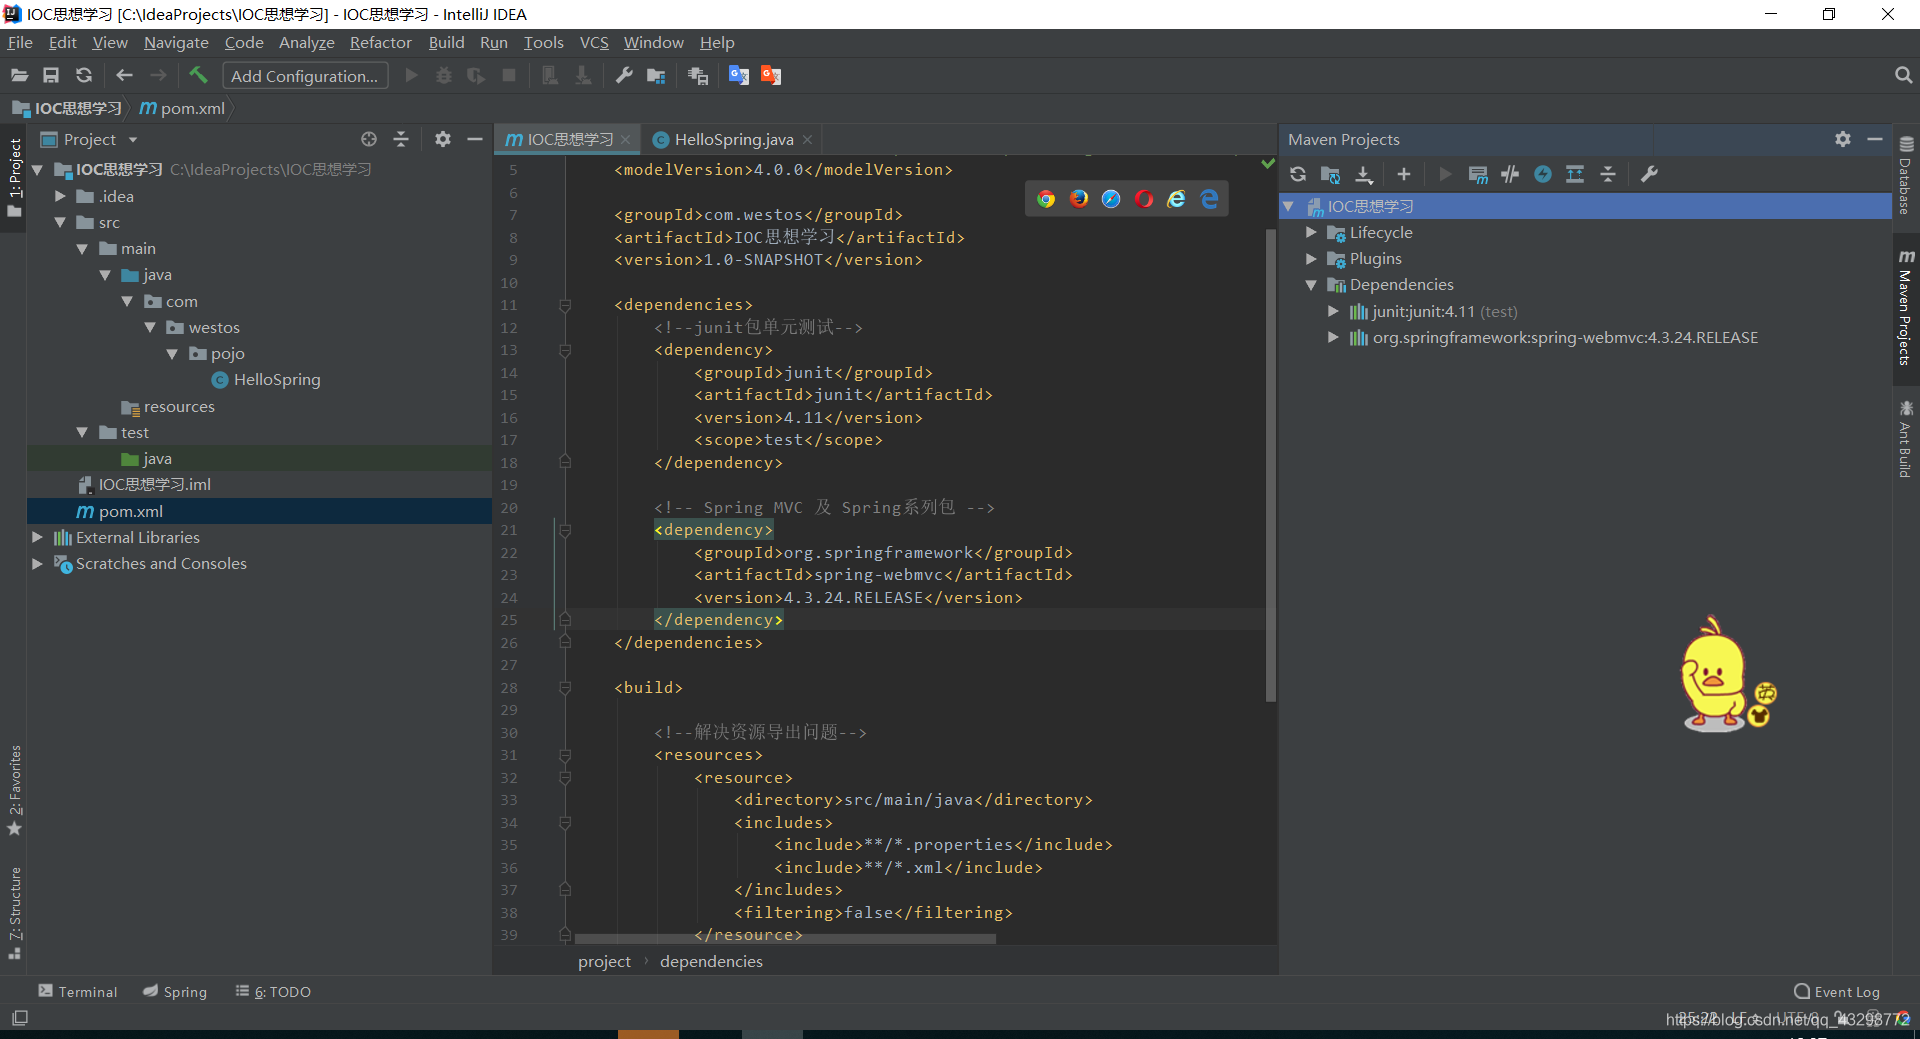Screen dimensions: 1920x1039
Task: Open the Terminal tool window
Action: coord(78,992)
